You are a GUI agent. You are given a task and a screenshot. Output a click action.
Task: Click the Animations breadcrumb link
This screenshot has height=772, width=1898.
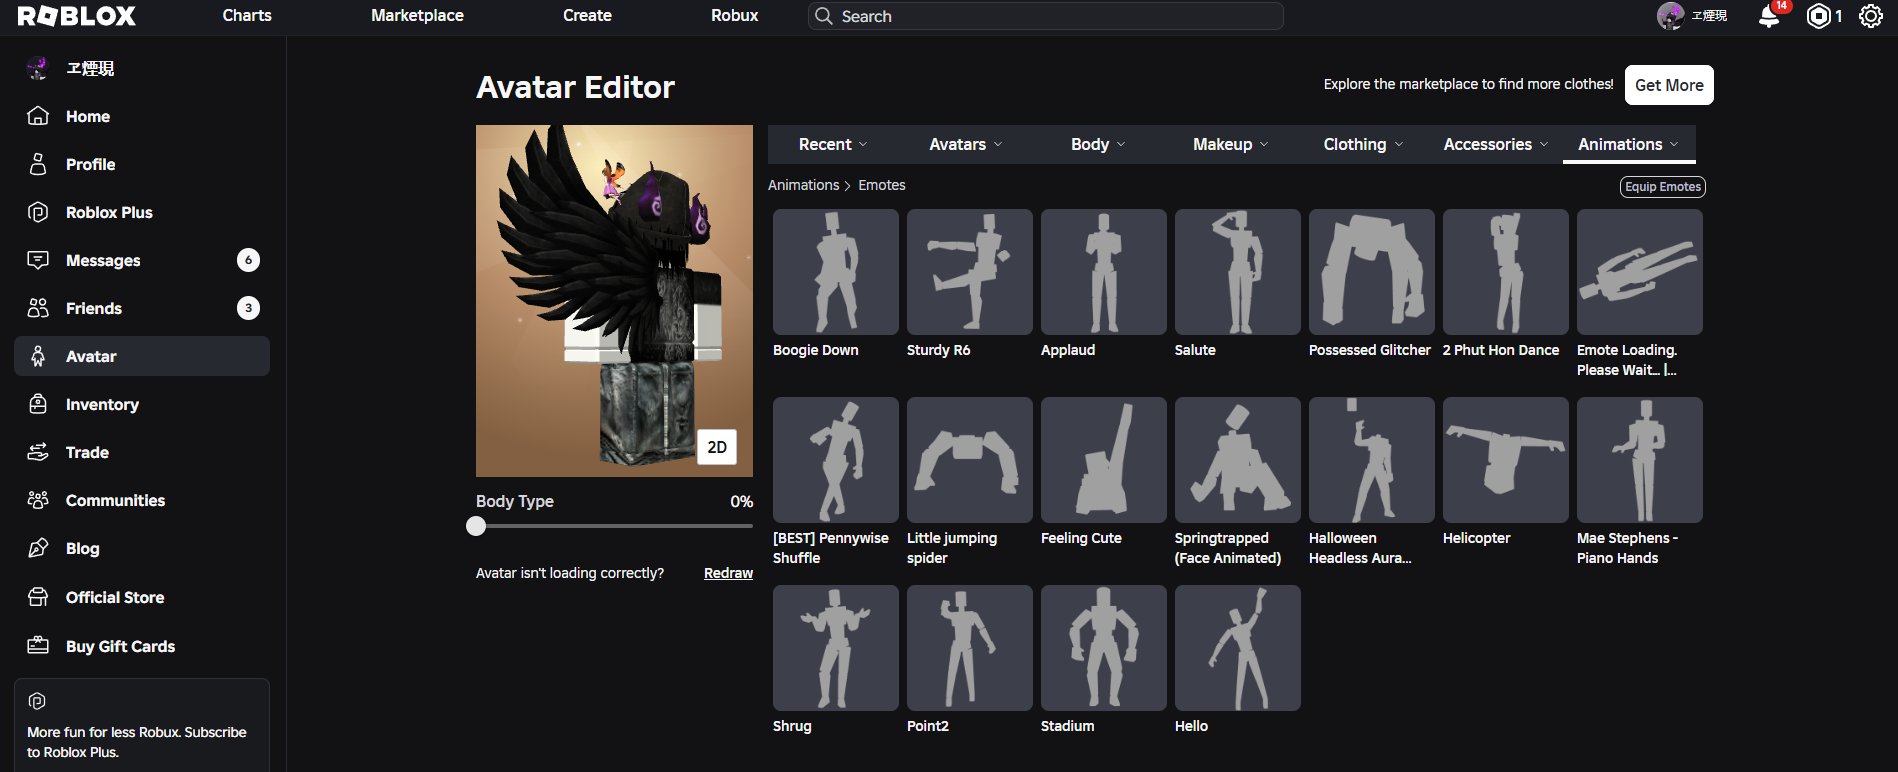(803, 185)
